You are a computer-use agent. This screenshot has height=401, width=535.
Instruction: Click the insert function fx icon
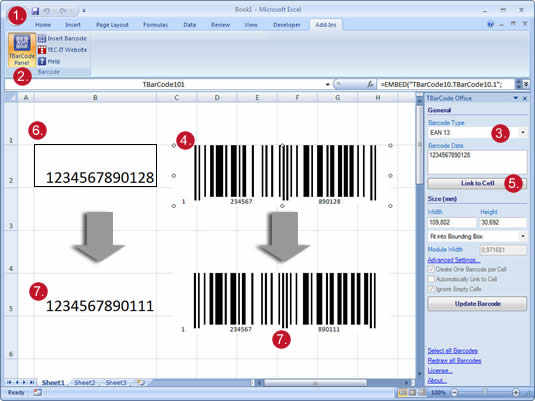coord(370,84)
